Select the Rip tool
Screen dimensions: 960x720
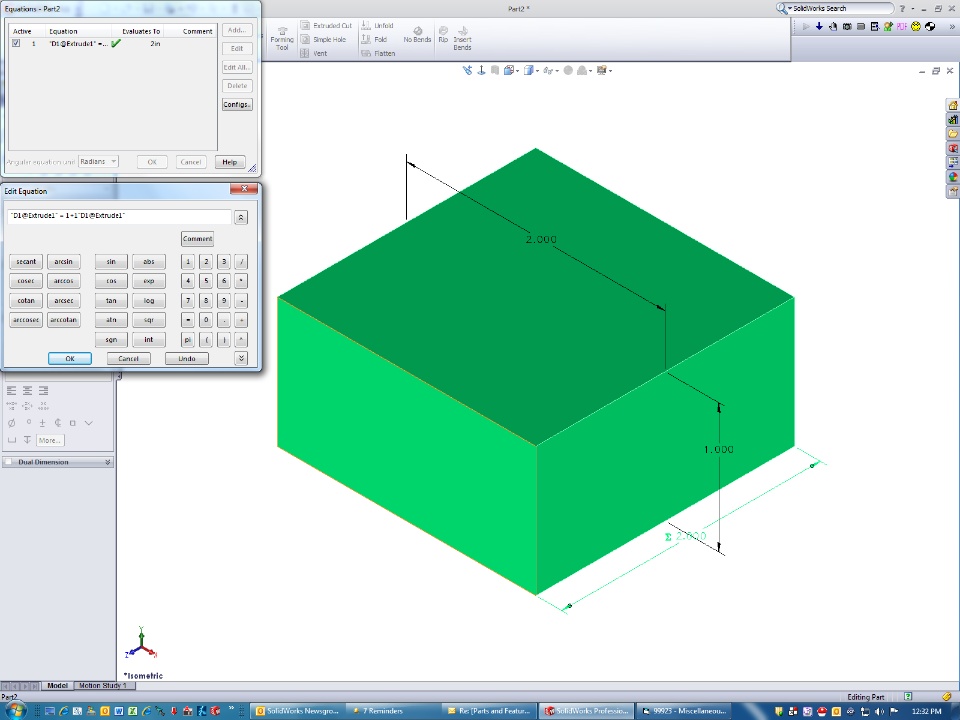[443, 34]
